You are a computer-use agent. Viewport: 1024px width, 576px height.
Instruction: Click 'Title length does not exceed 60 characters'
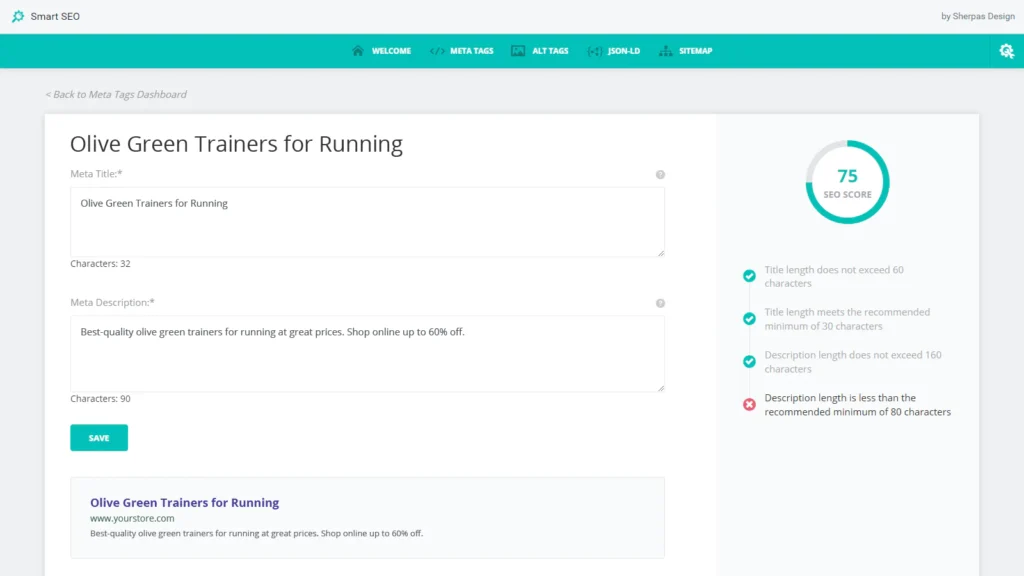(x=834, y=276)
